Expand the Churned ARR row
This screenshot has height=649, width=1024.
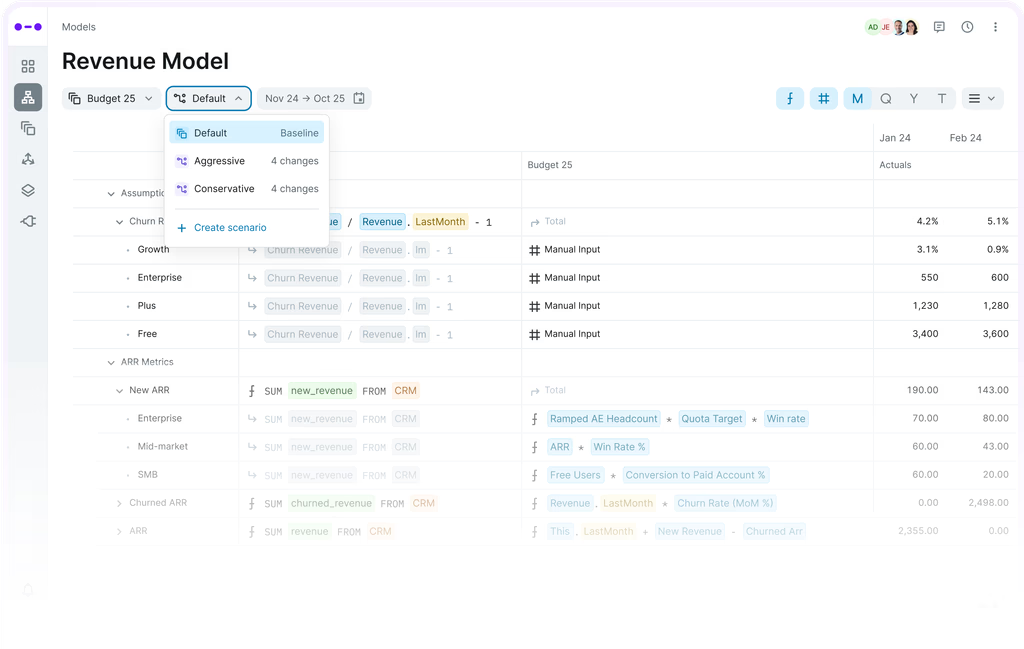(x=119, y=503)
